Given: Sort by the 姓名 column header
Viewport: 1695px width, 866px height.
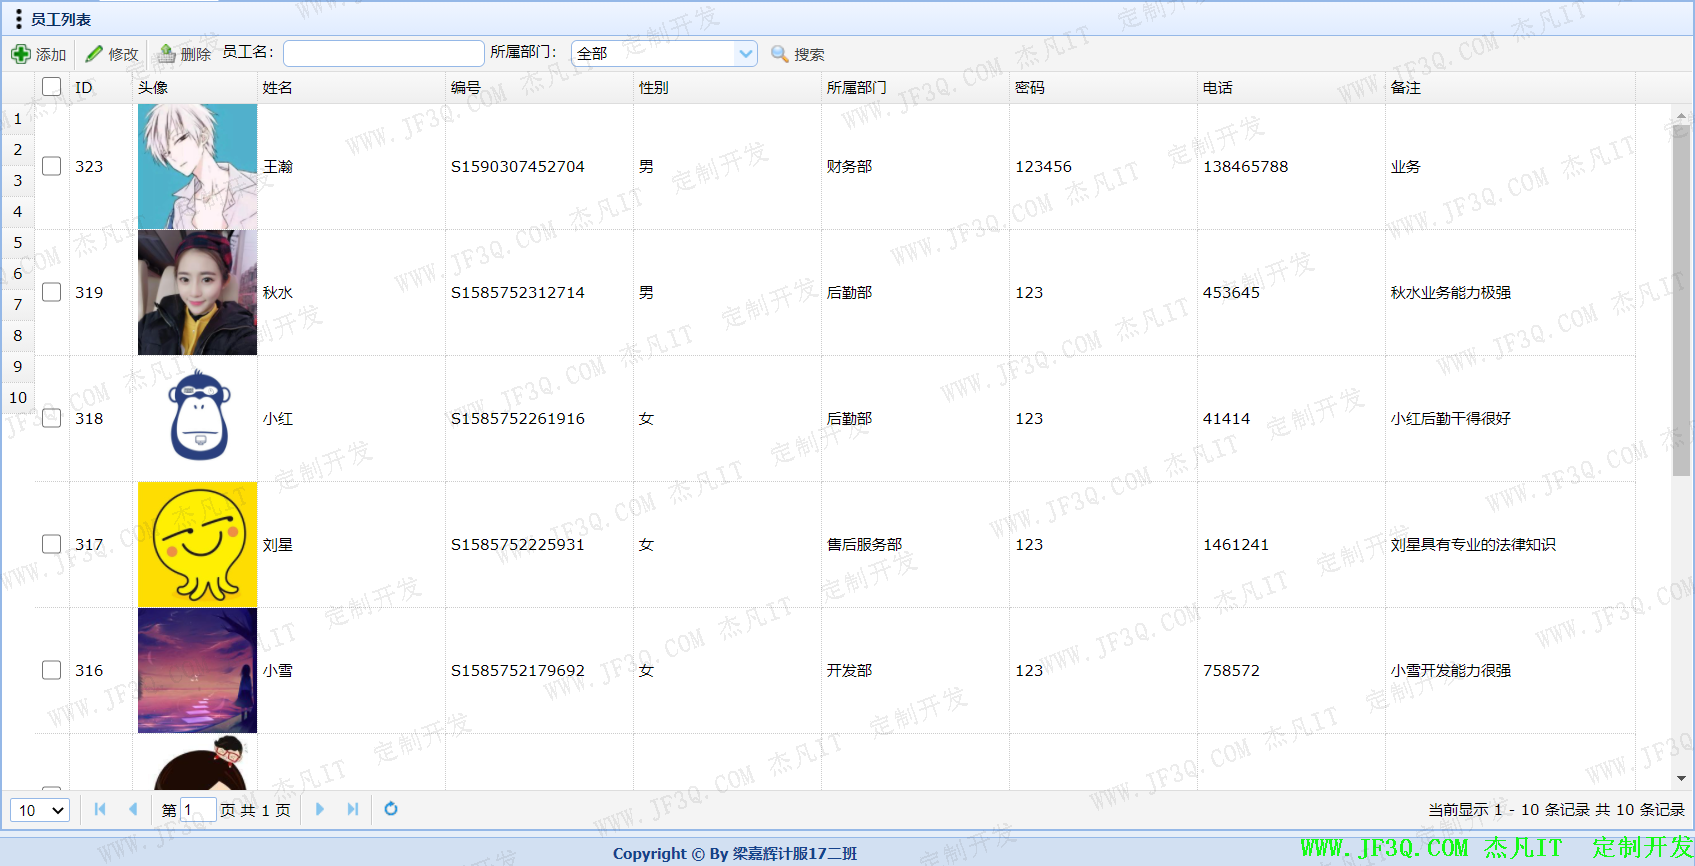Looking at the screenshot, I should tap(278, 88).
